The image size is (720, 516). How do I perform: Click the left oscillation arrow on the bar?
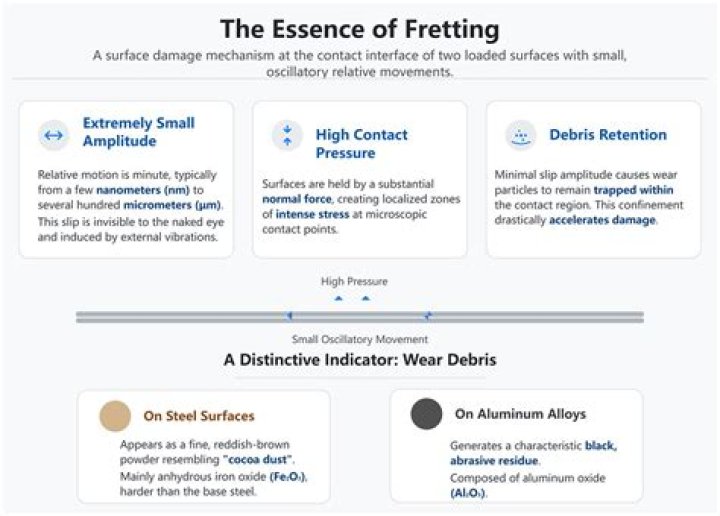click(289, 316)
